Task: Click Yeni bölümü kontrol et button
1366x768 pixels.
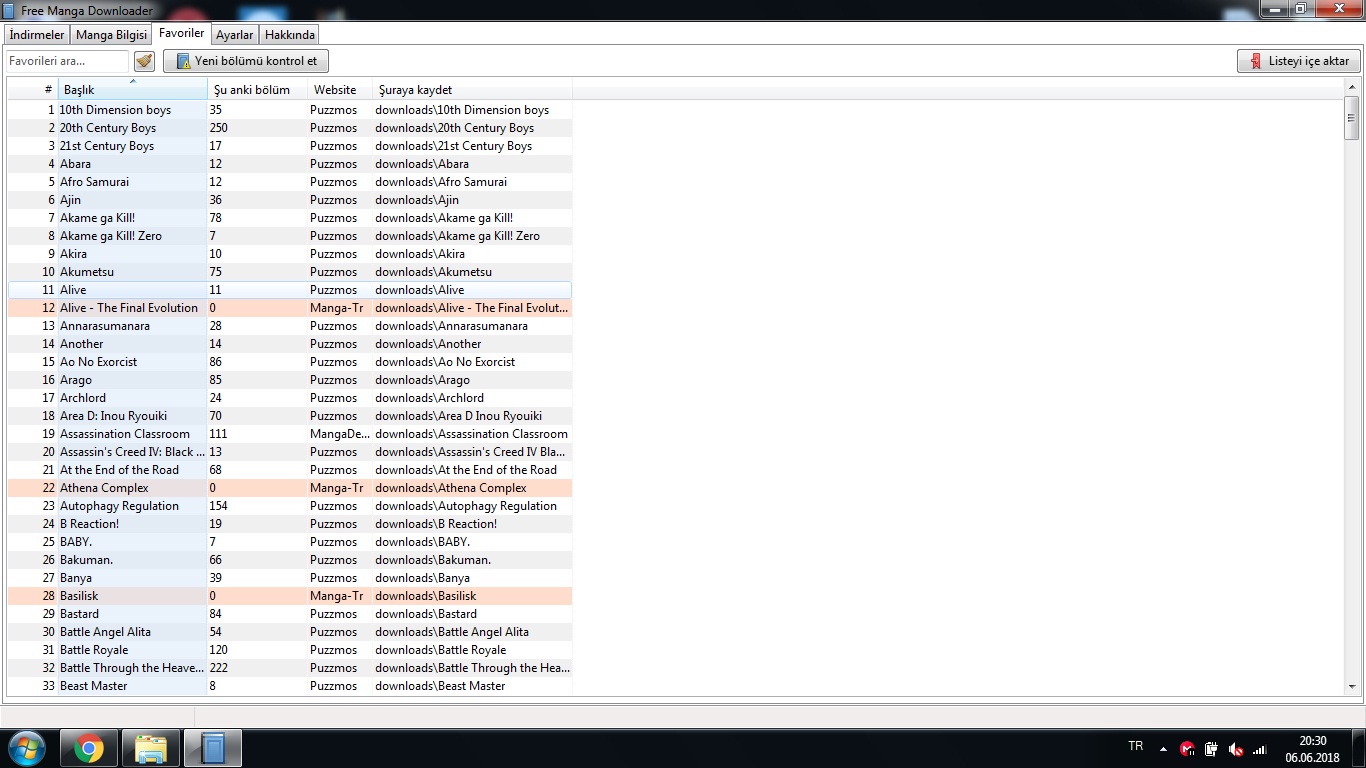Action: coord(246,61)
